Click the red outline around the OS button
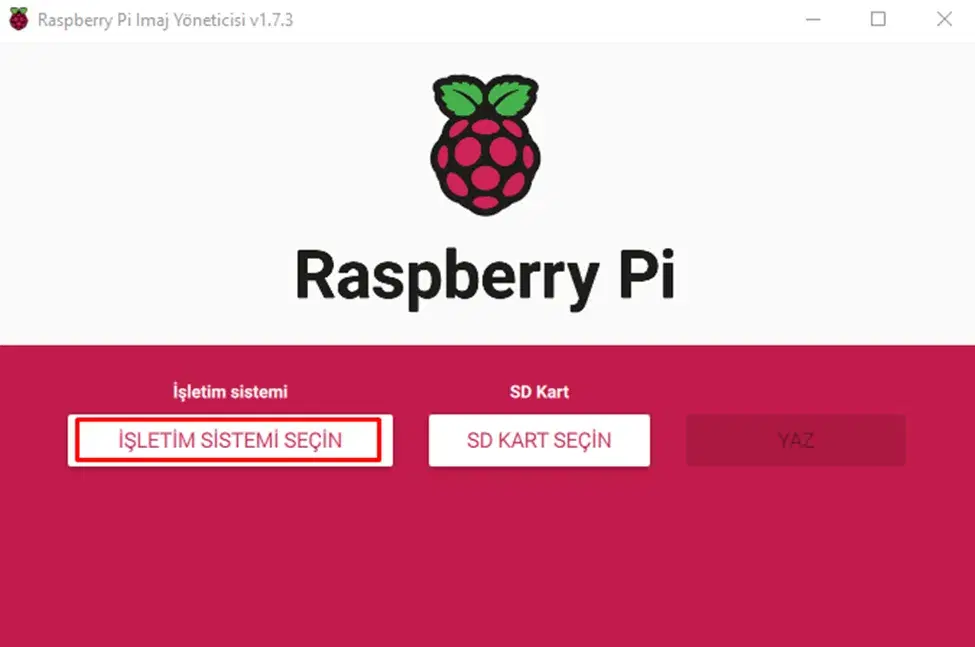 click(228, 420)
